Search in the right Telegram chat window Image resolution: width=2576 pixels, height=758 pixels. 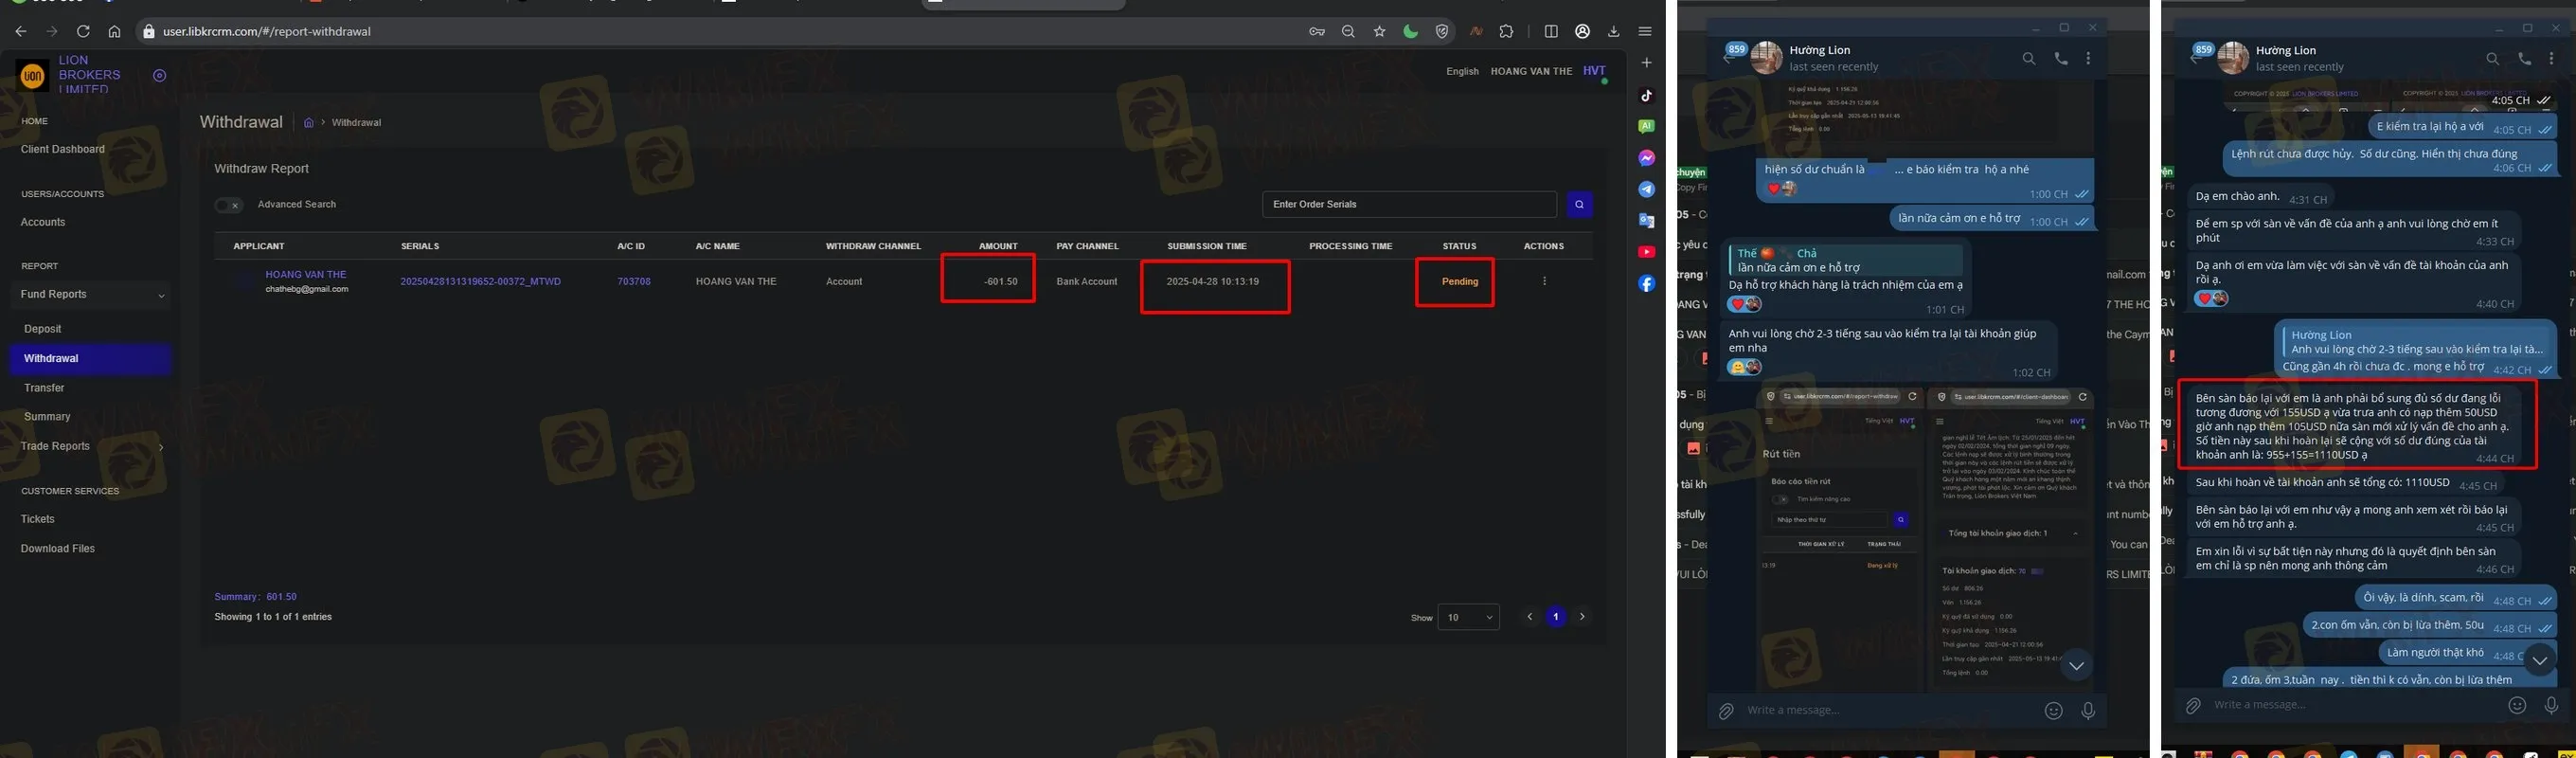2493,59
